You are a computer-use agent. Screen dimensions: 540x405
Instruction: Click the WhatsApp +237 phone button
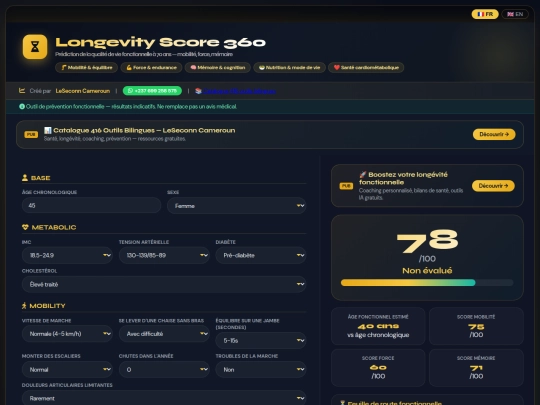pos(152,91)
